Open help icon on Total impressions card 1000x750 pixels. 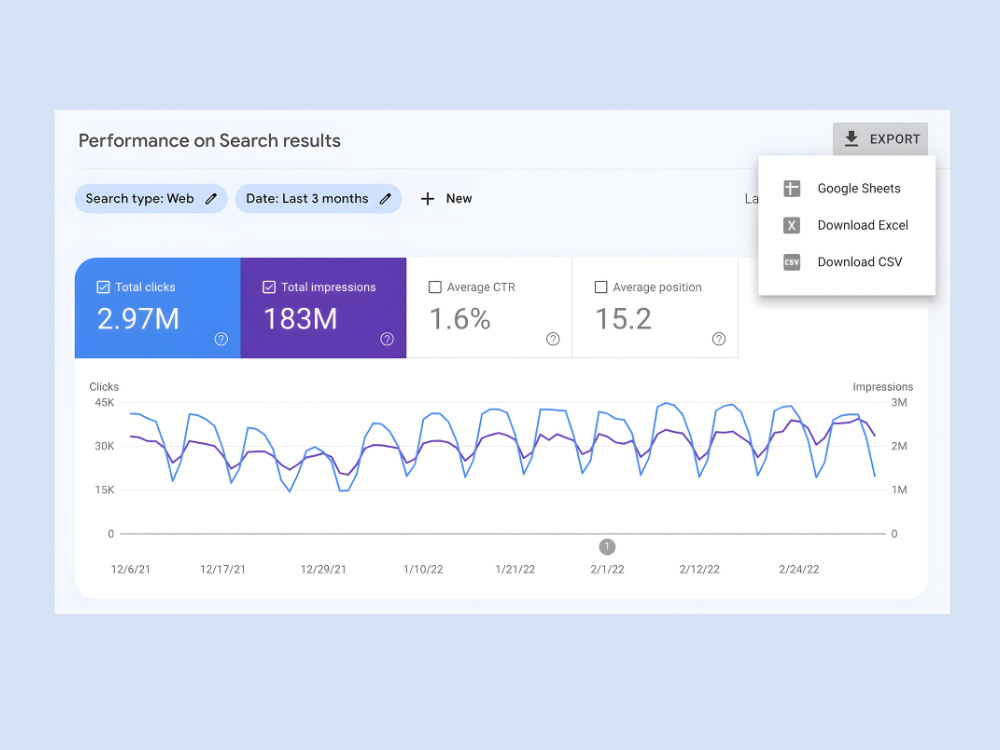(387, 339)
